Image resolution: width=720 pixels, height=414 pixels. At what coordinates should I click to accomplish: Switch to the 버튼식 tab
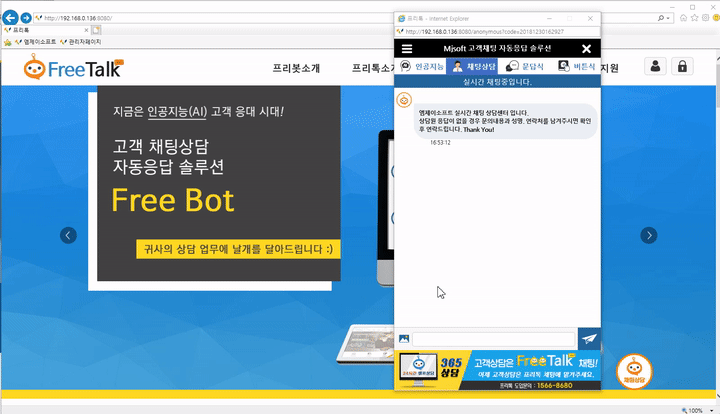pos(575,67)
